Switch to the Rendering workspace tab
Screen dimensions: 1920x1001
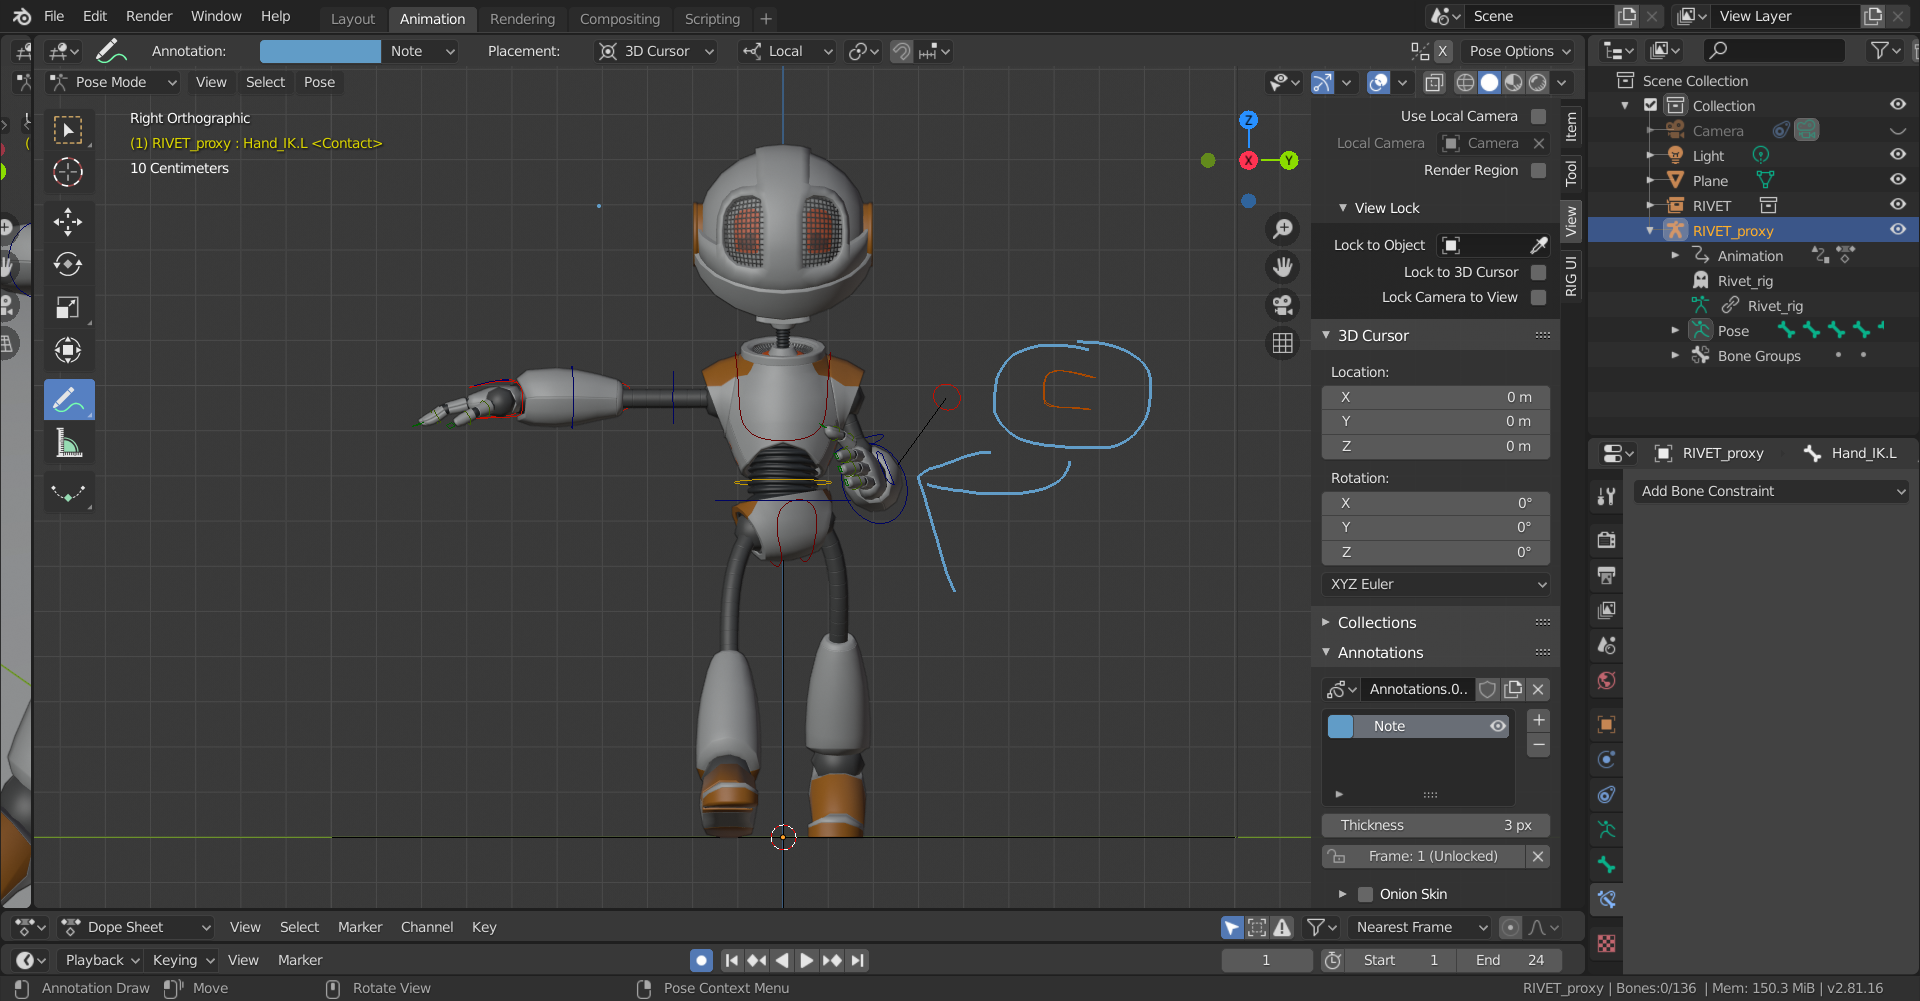[x=522, y=19]
